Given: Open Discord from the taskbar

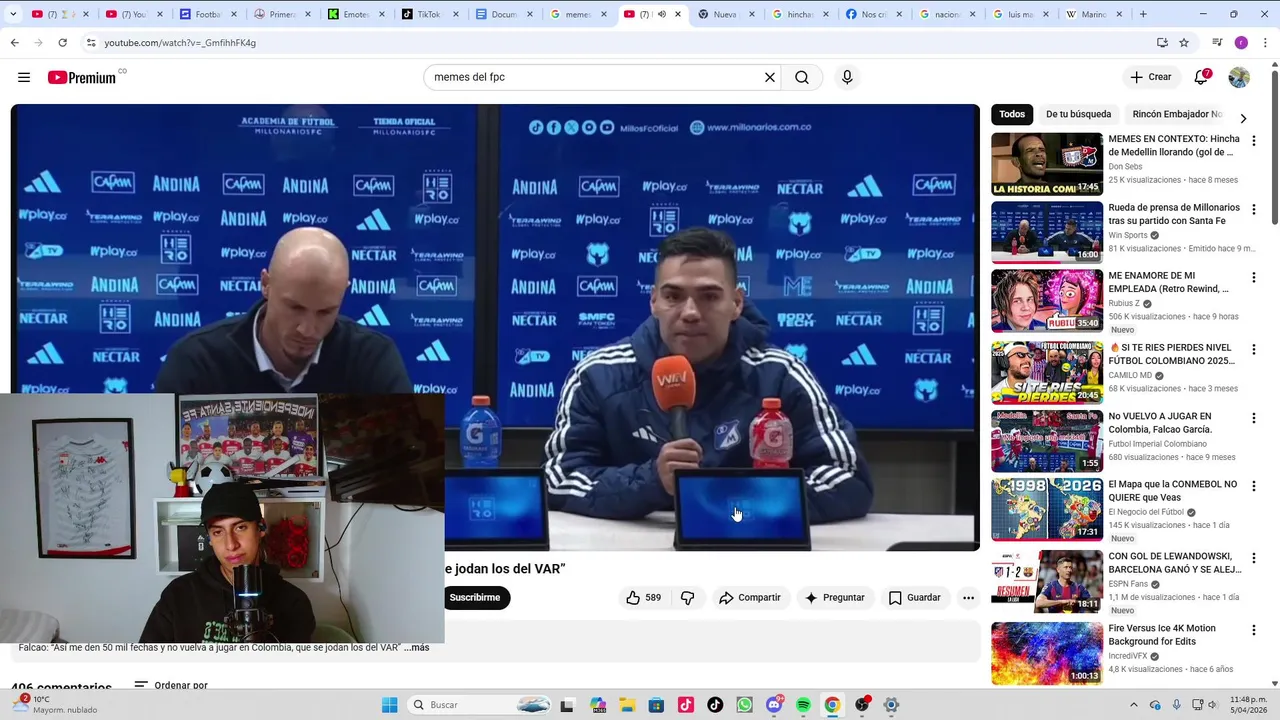Looking at the screenshot, I should coord(774,705).
